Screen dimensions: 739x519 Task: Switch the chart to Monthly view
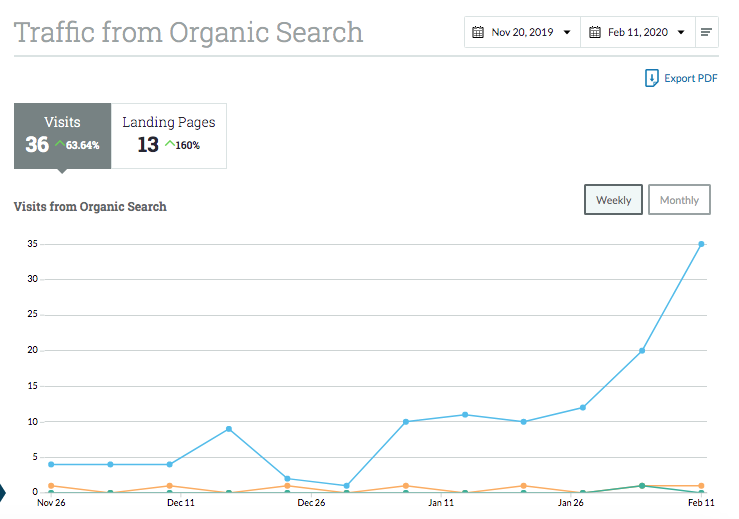point(679,200)
